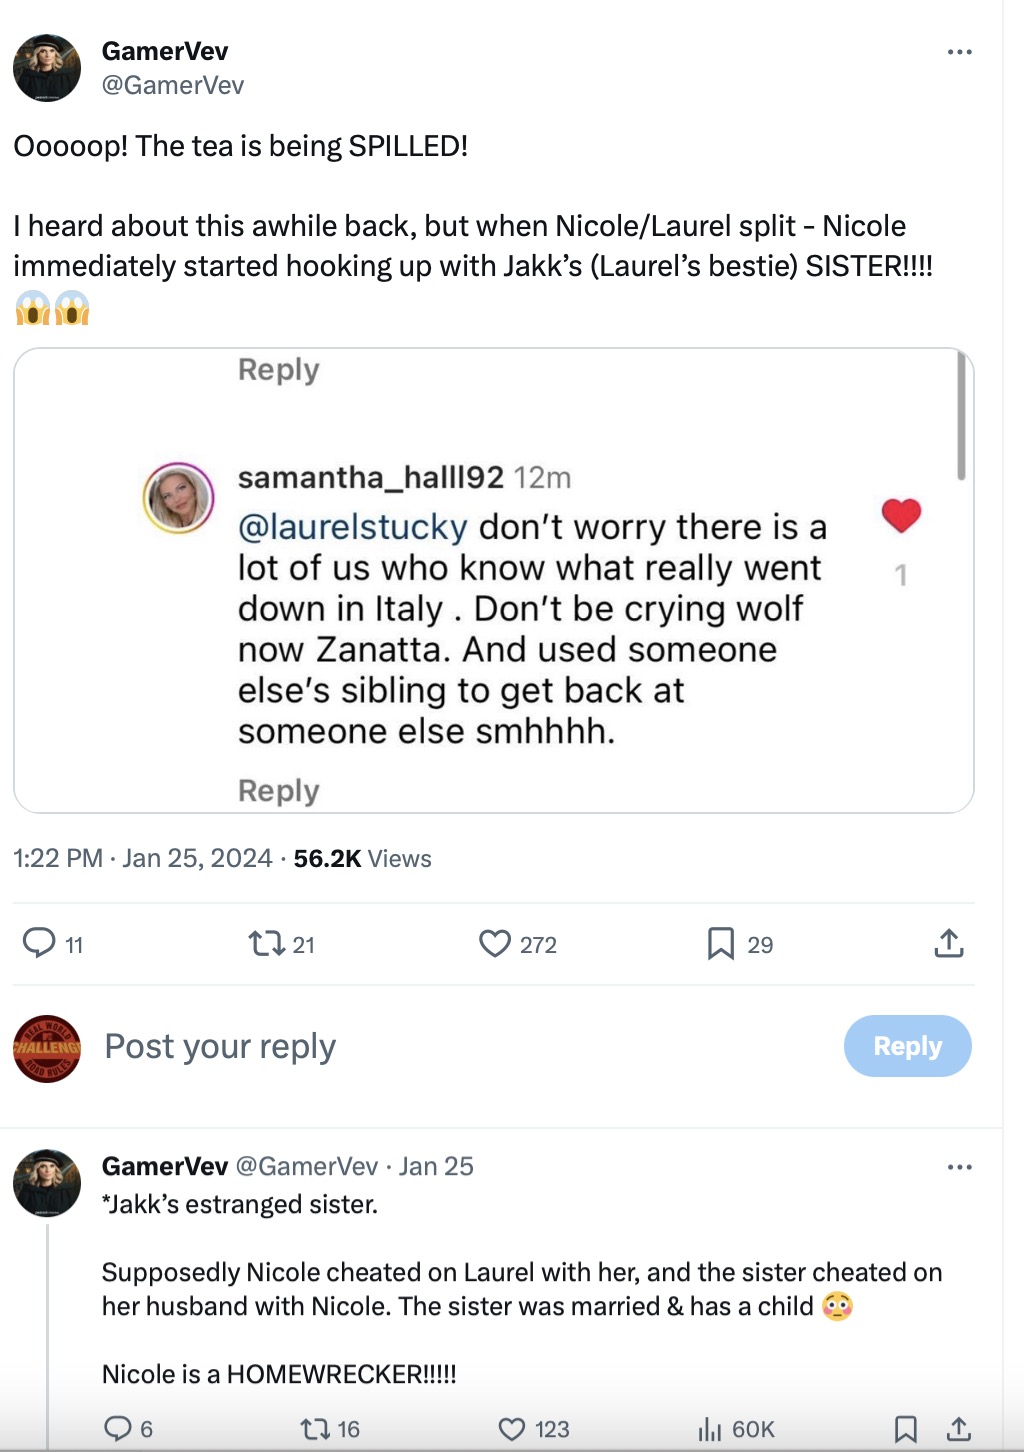Bookmark the Jakk's estranged sister reply
Image resolution: width=1024 pixels, height=1452 pixels.
(x=905, y=1428)
